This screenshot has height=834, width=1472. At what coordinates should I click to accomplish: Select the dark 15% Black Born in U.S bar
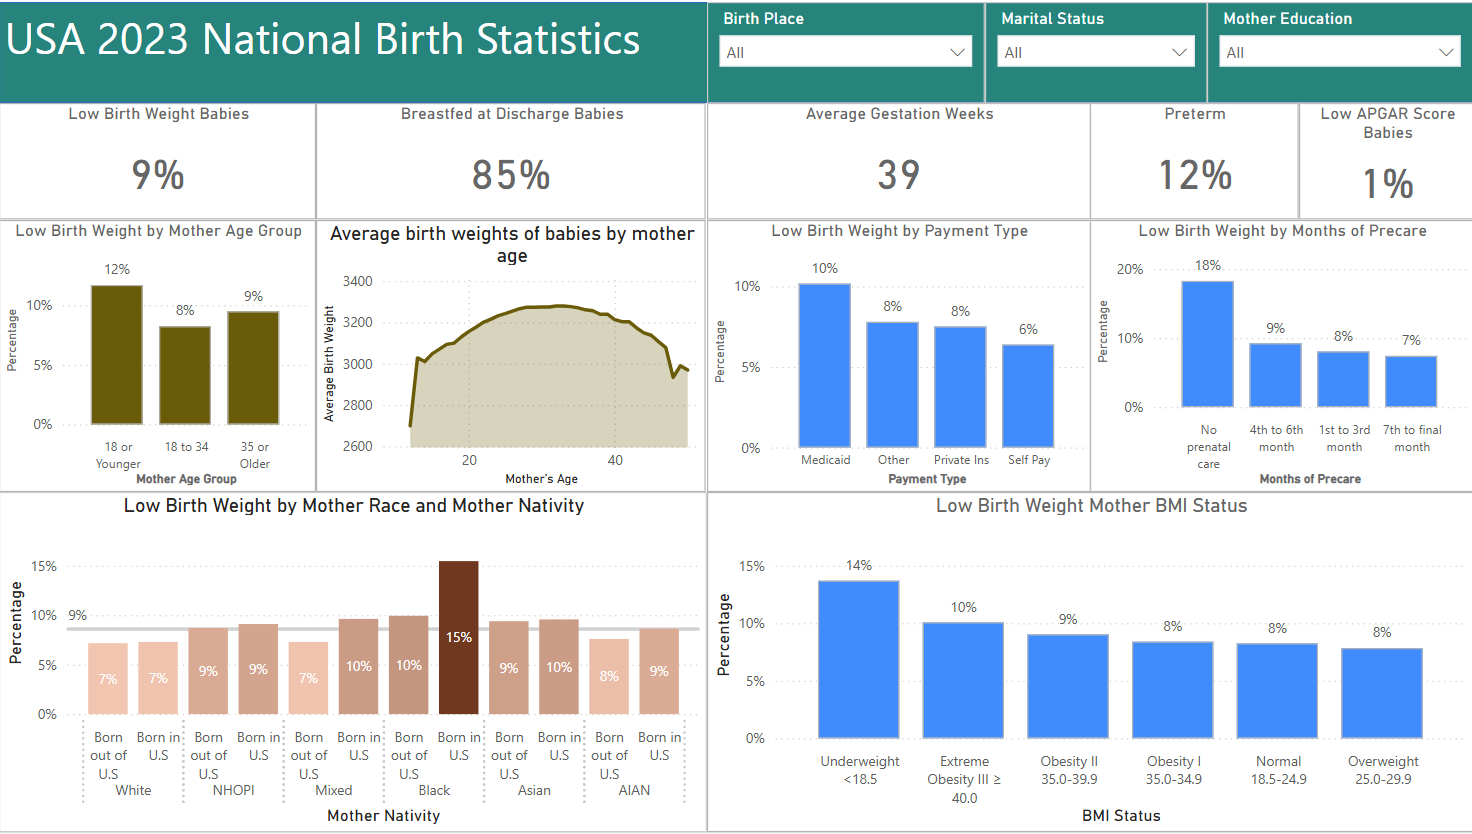459,638
